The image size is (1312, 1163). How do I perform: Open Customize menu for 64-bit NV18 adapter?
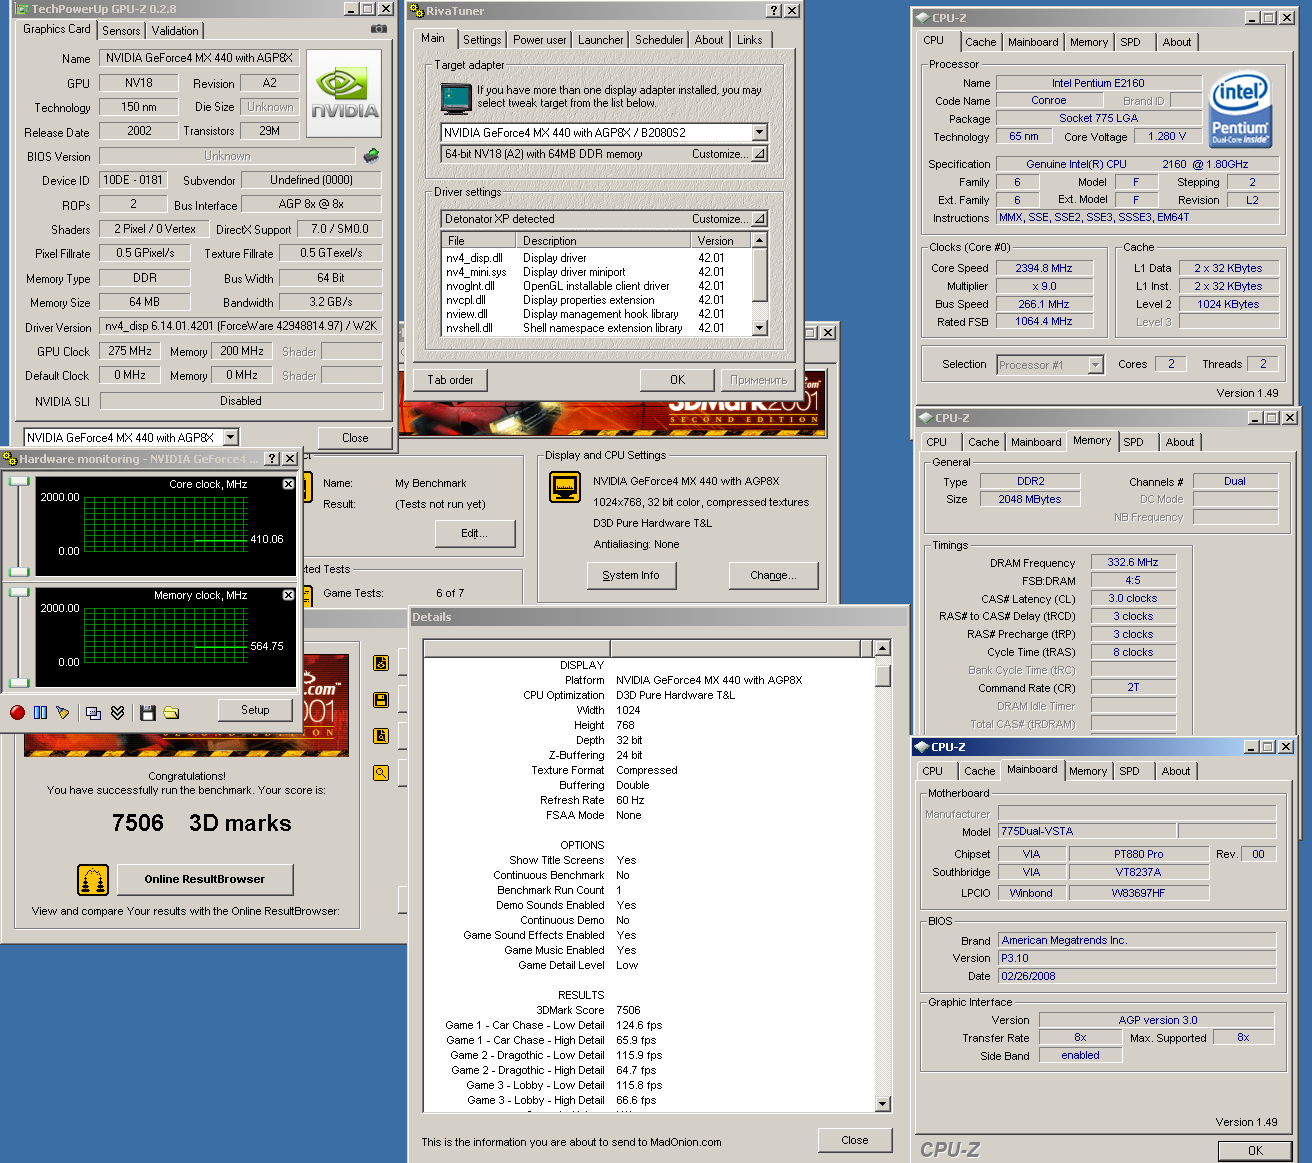point(759,154)
